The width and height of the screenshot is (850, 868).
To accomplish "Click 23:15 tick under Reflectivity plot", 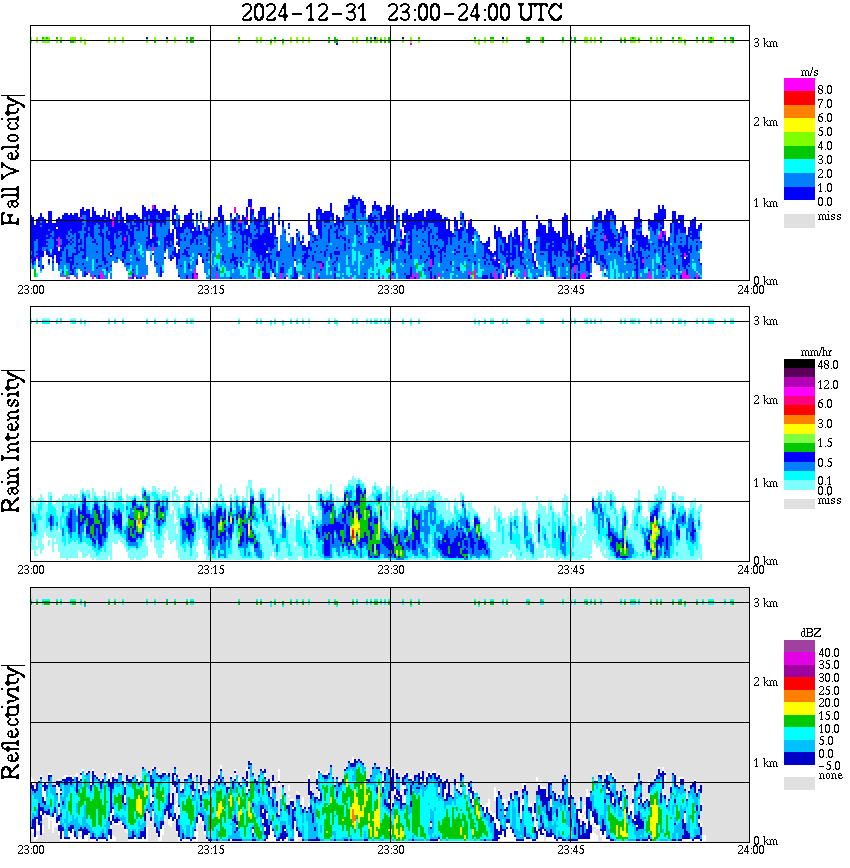I will (210, 851).
